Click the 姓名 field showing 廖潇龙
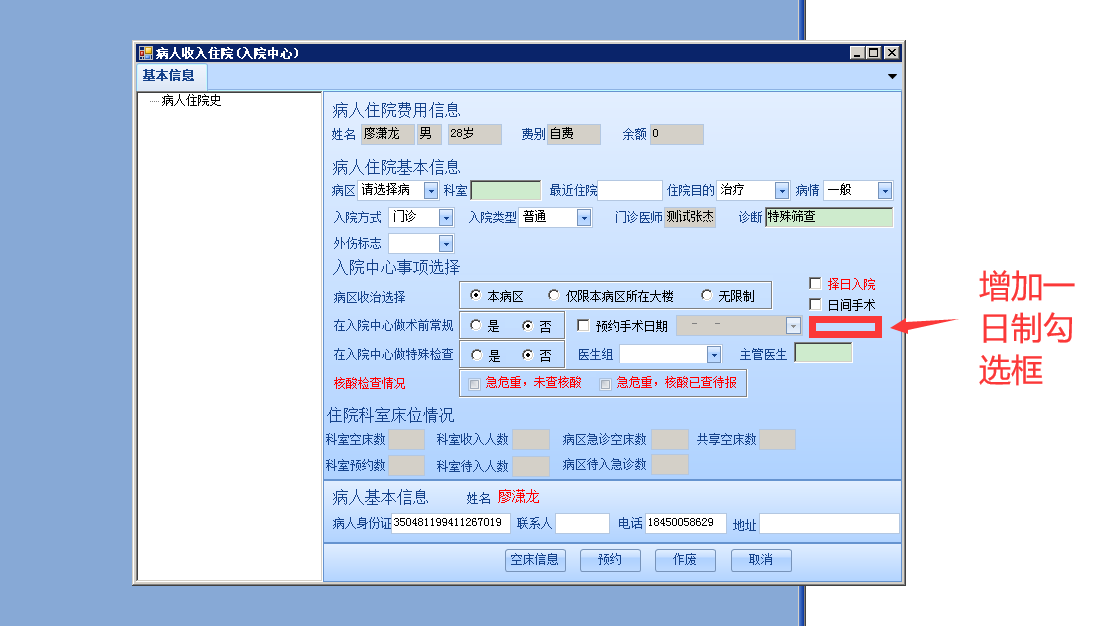 tap(387, 134)
